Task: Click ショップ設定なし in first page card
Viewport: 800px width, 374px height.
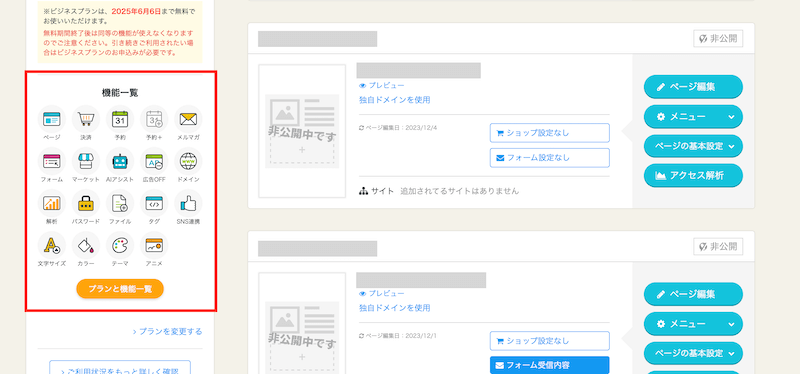Action: click(x=550, y=133)
